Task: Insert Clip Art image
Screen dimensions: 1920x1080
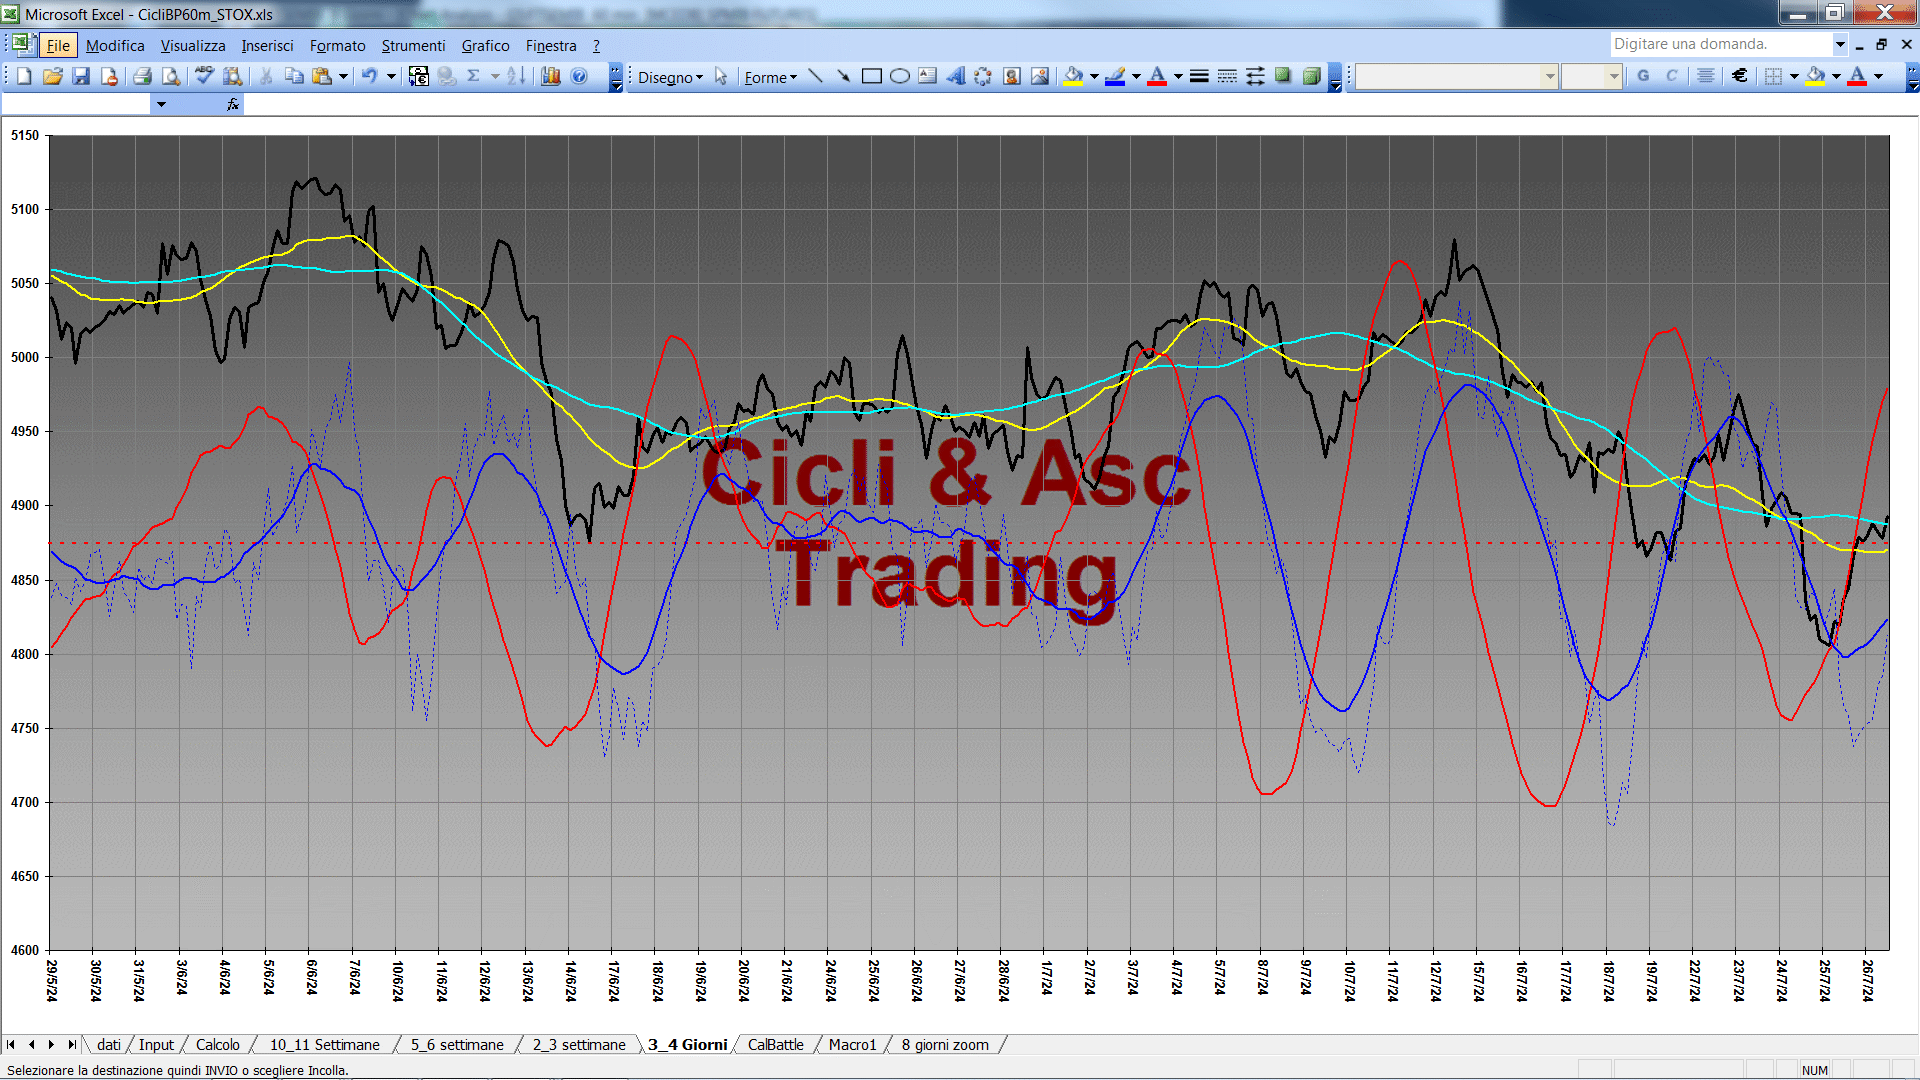Action: 1012,77
